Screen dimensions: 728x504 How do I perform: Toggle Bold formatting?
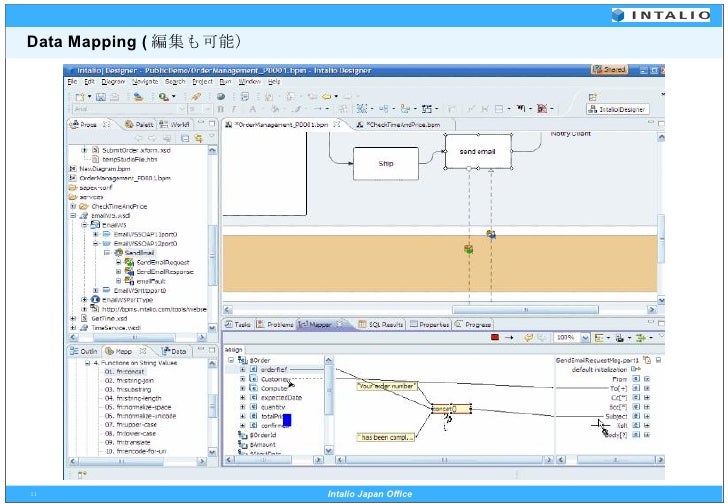coord(221,109)
